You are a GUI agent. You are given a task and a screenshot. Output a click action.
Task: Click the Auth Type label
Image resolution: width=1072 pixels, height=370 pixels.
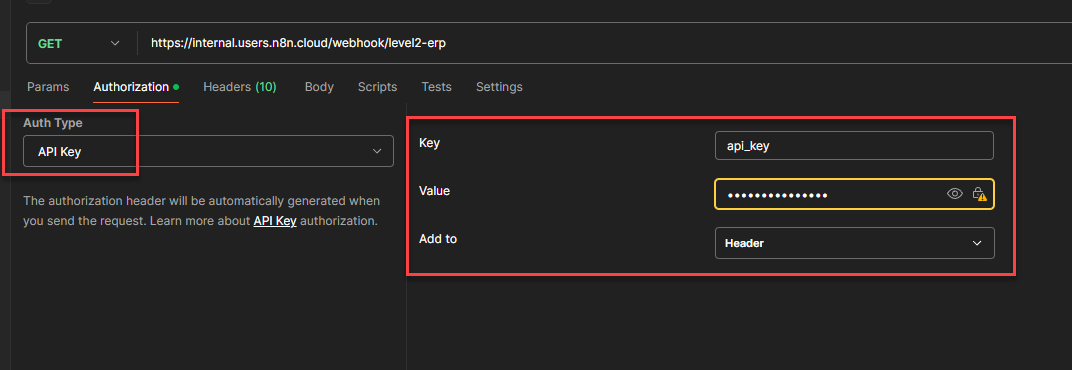pos(53,123)
